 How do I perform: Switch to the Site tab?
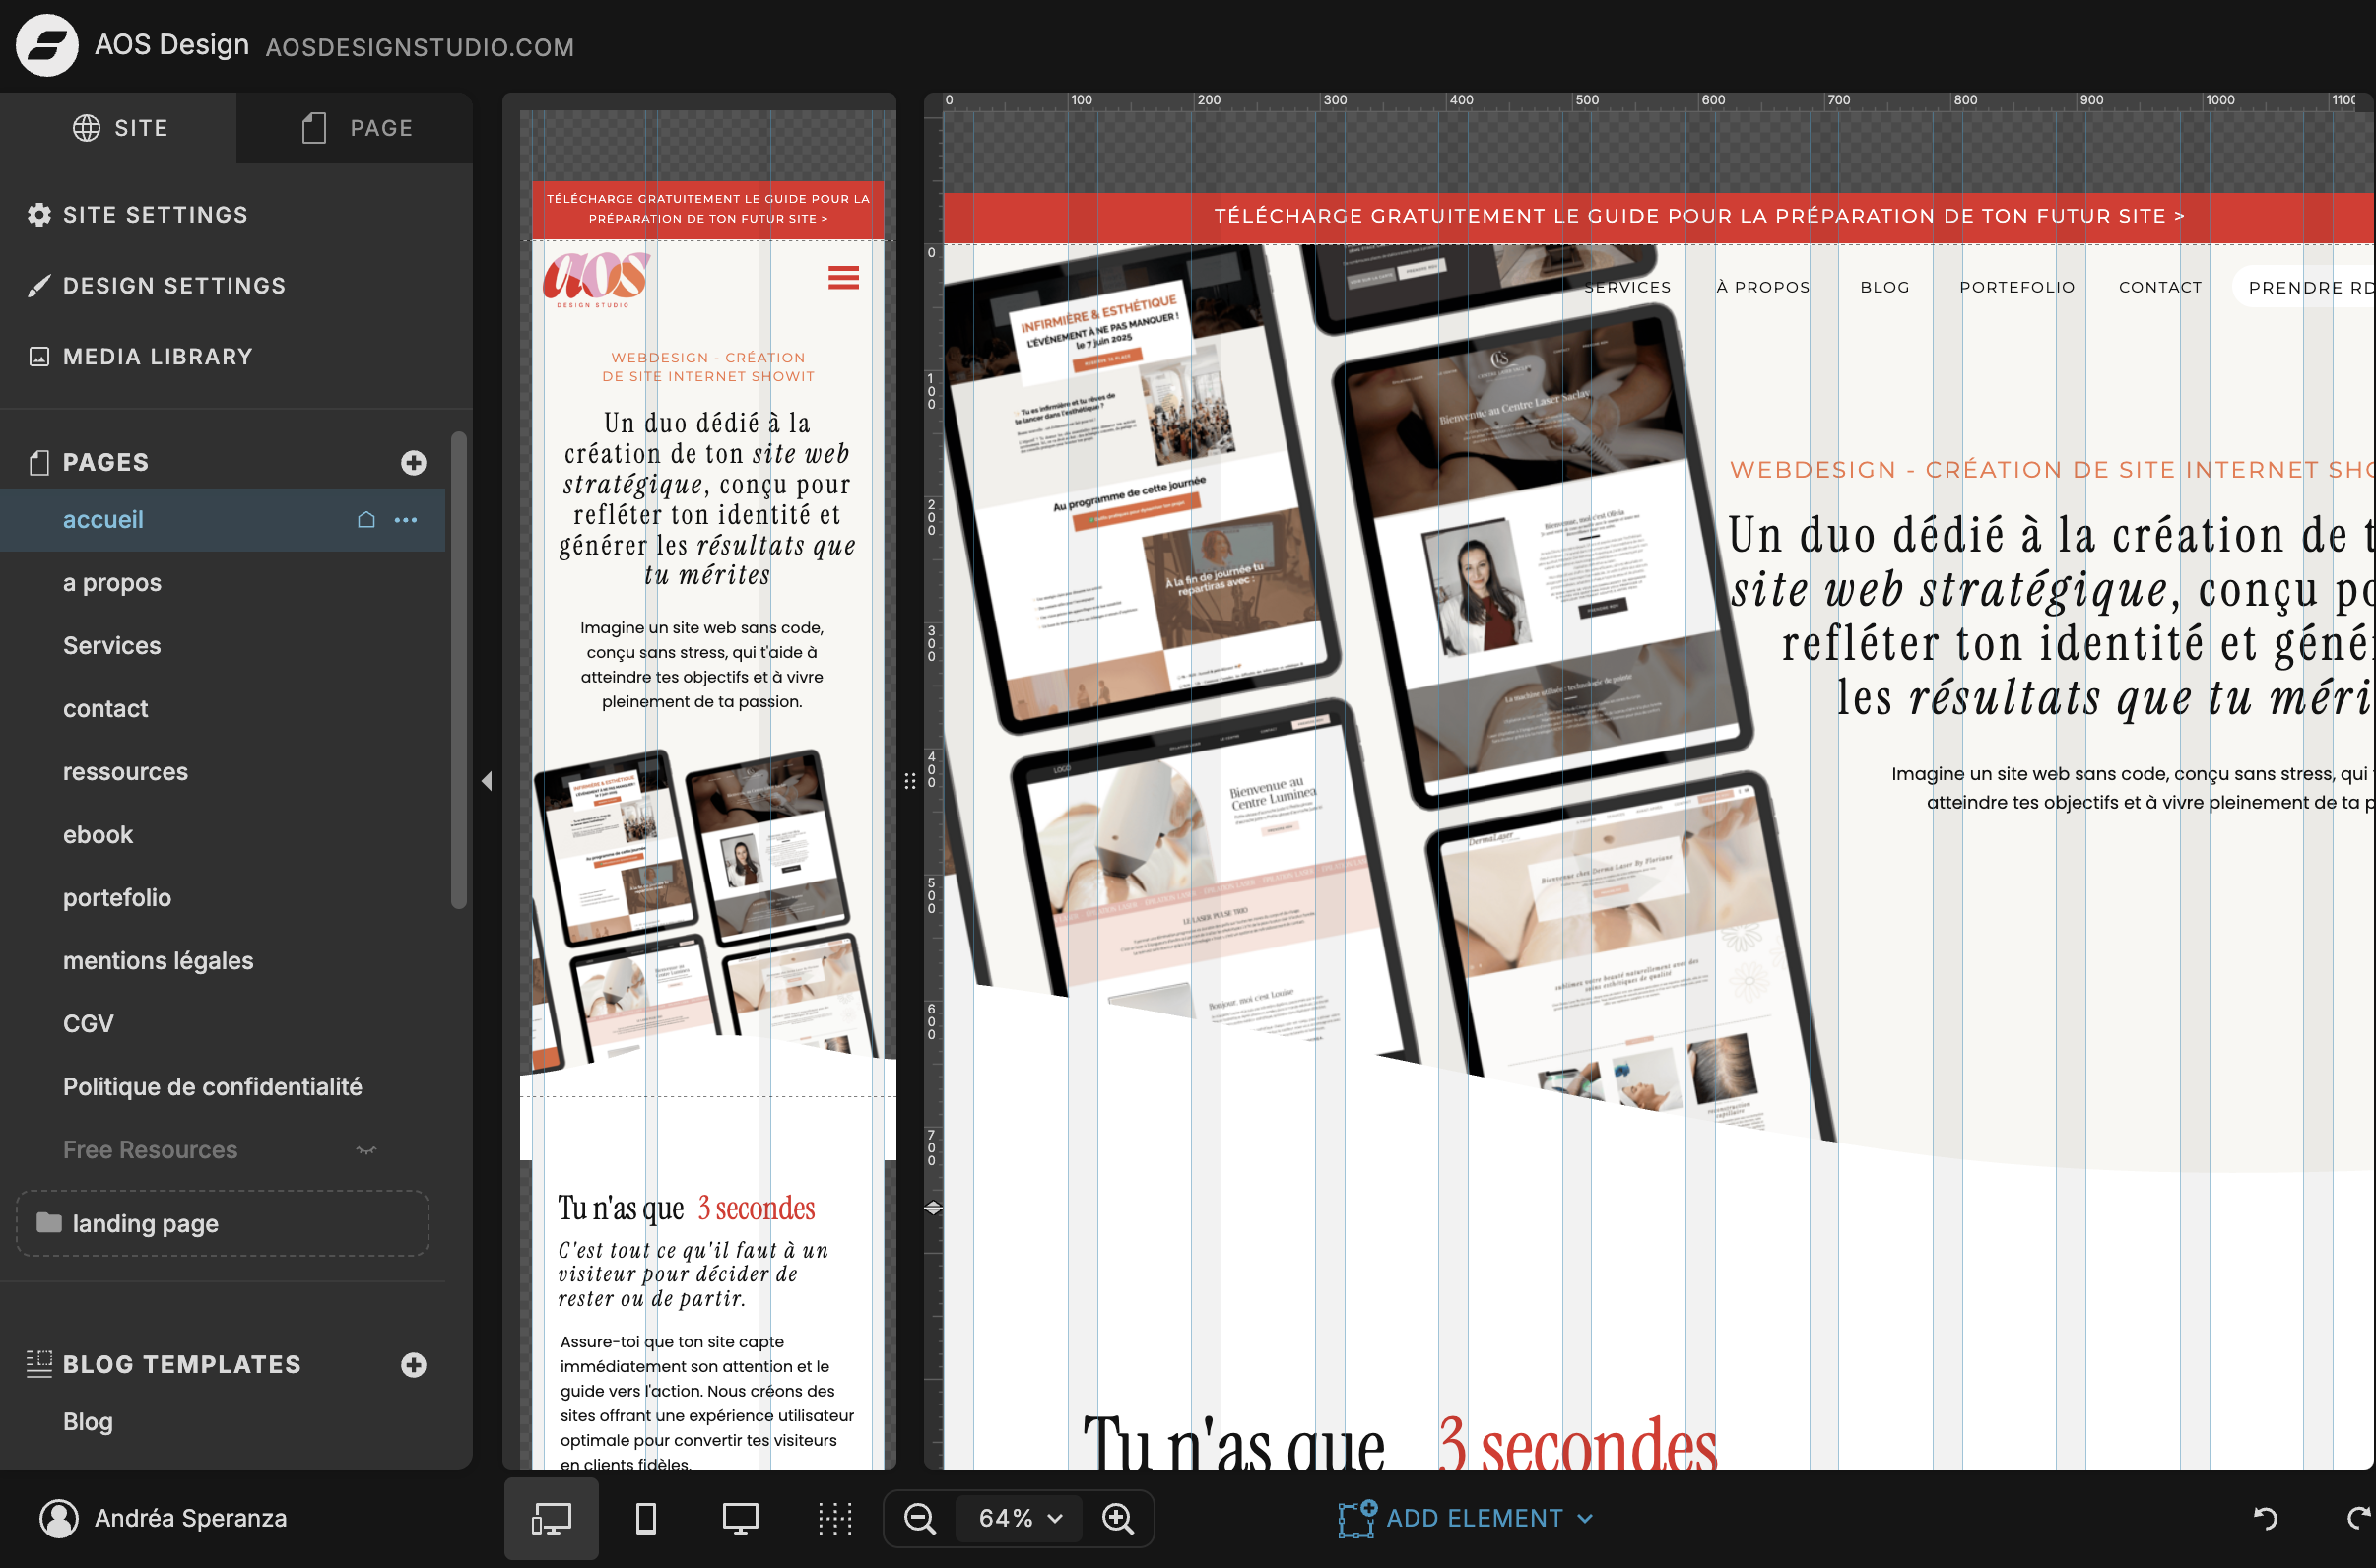[119, 128]
